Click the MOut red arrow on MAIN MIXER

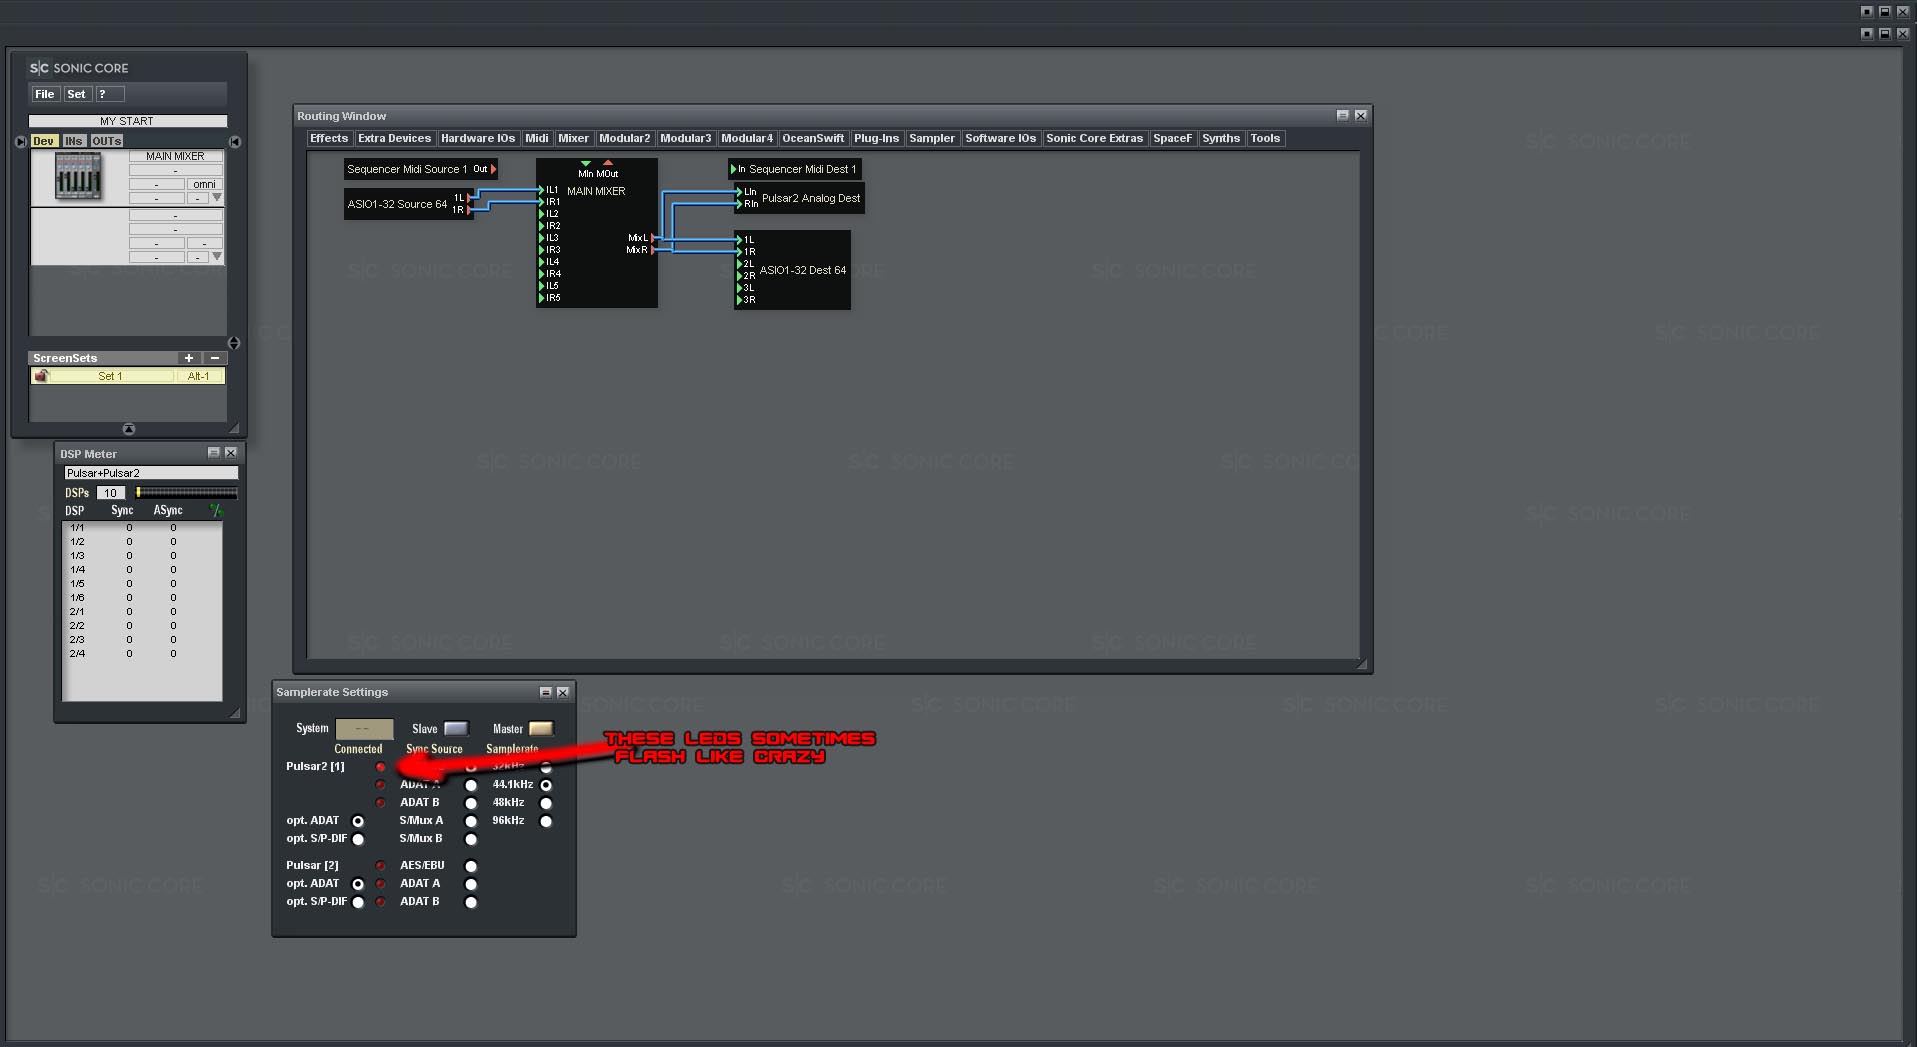(x=608, y=163)
